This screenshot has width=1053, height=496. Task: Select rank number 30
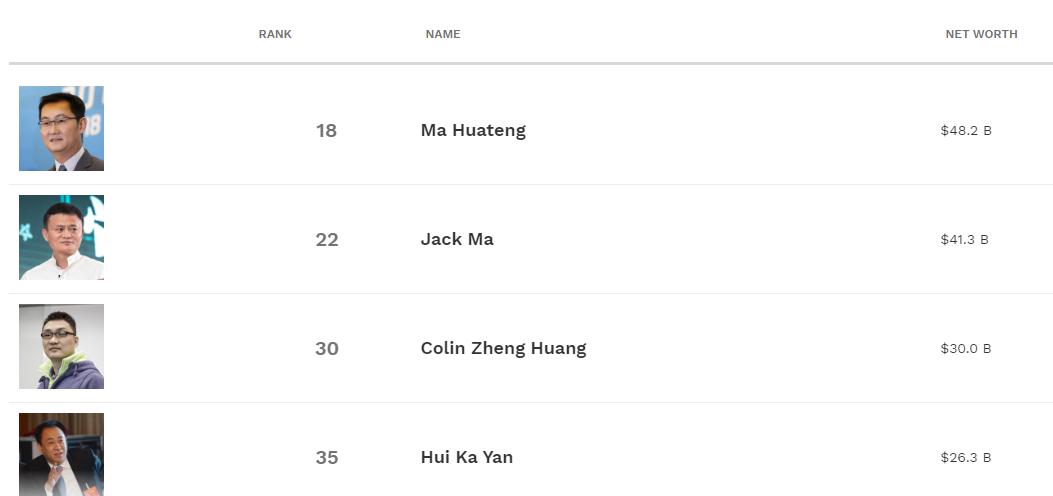[x=326, y=348]
